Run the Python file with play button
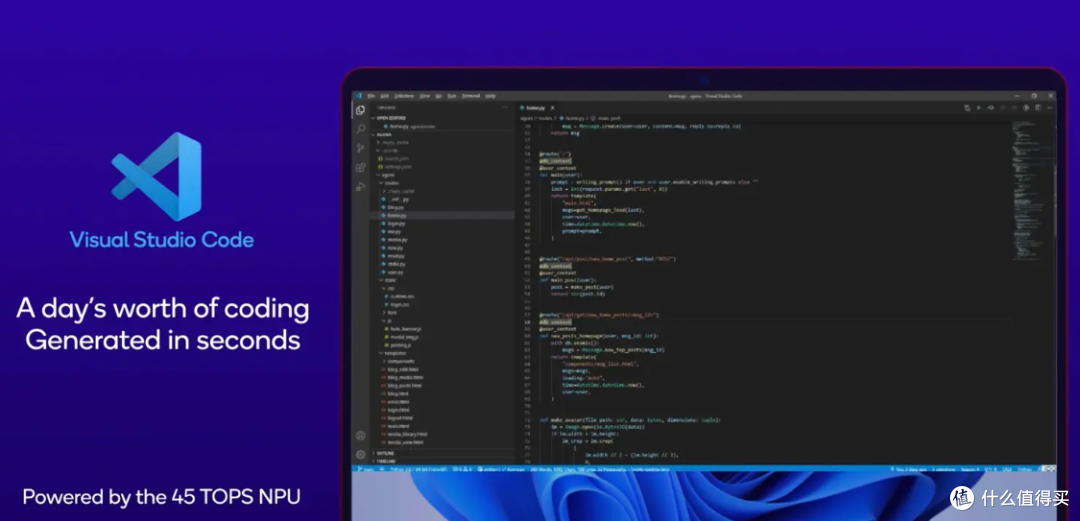The image size is (1080, 521). 979,108
